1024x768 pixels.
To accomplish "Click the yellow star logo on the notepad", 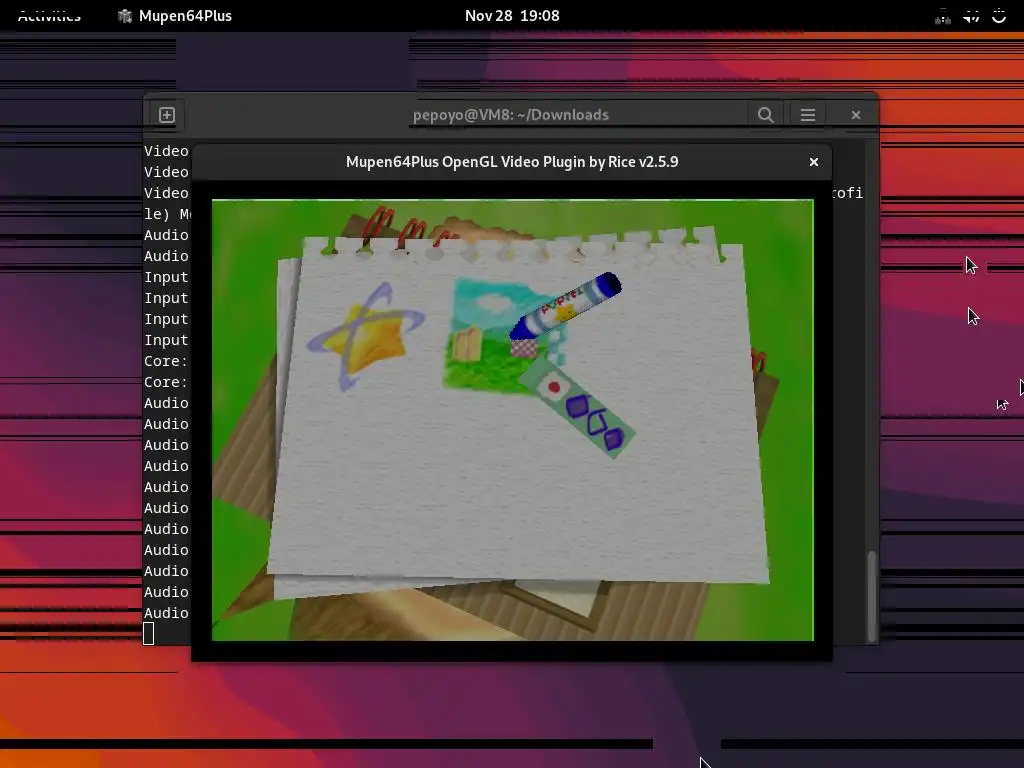I will (x=366, y=336).
